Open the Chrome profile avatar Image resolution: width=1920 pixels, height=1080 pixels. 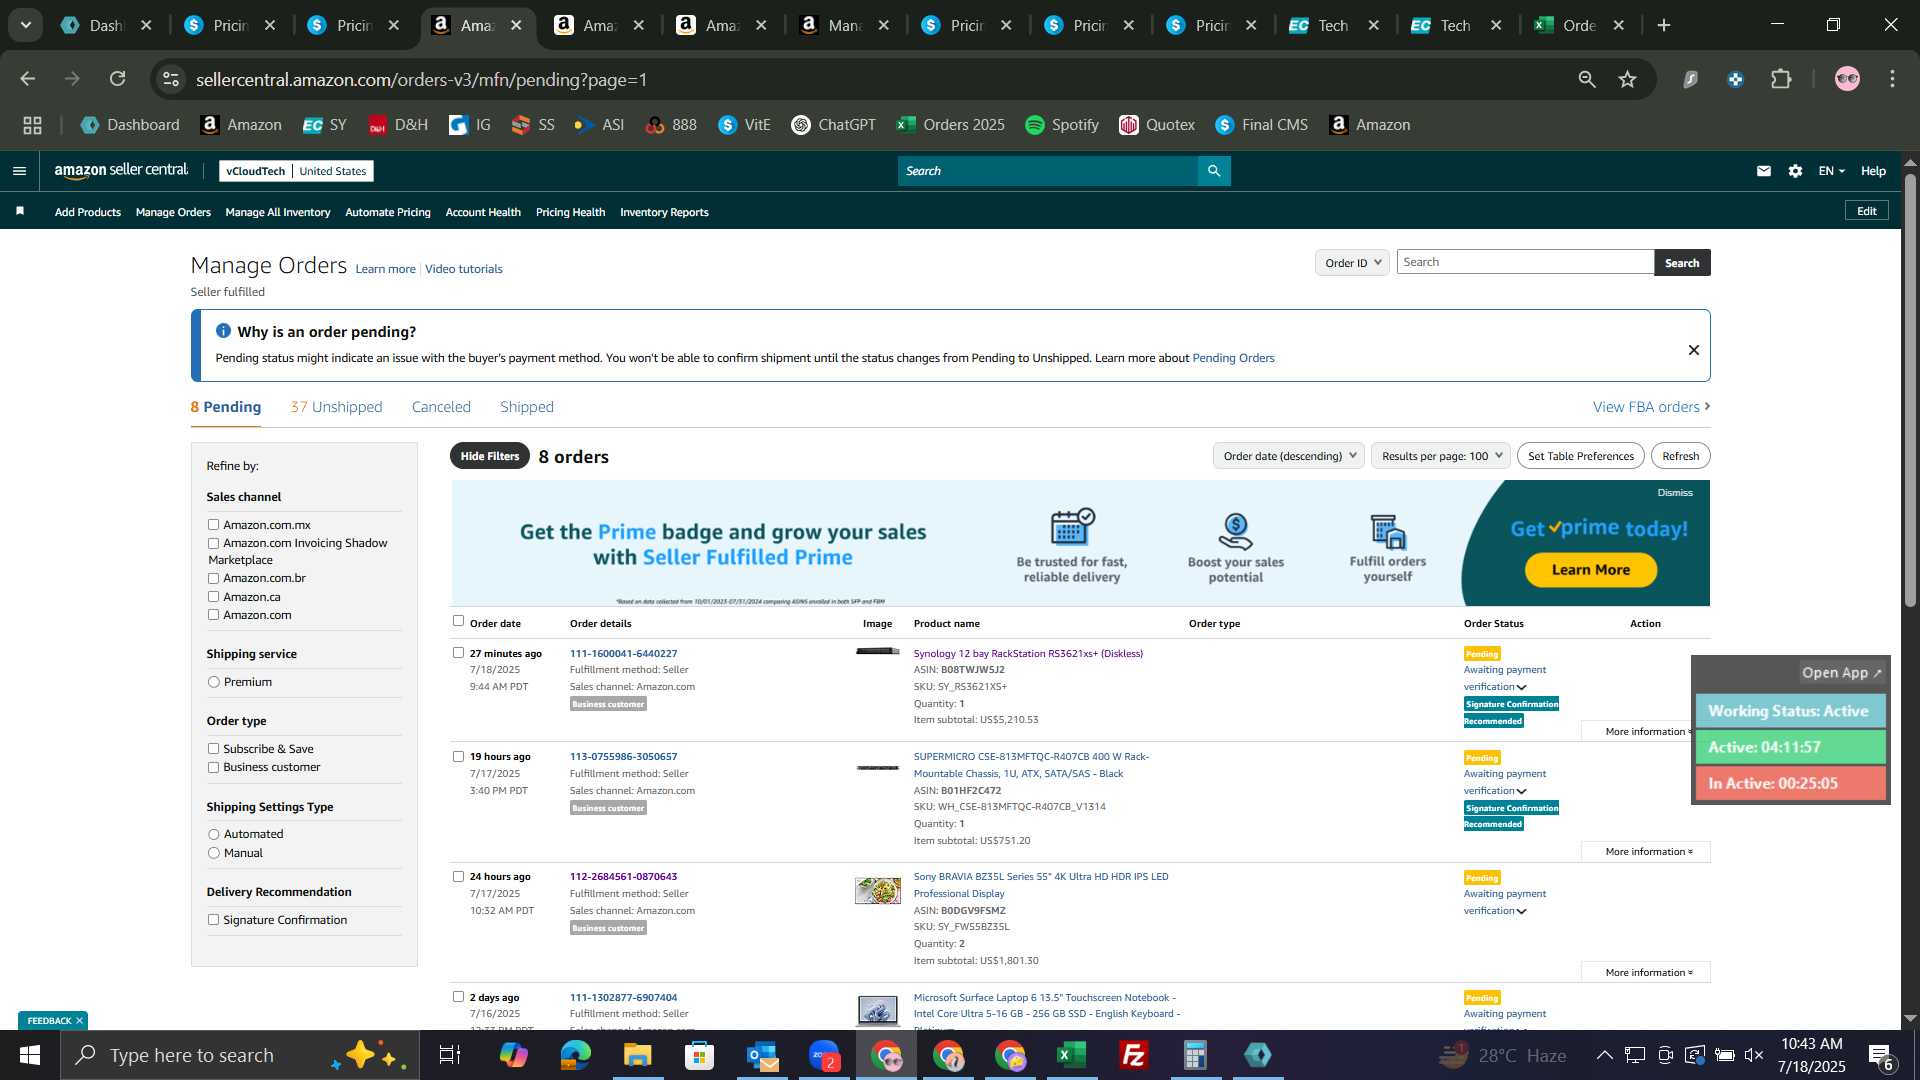(x=1847, y=79)
